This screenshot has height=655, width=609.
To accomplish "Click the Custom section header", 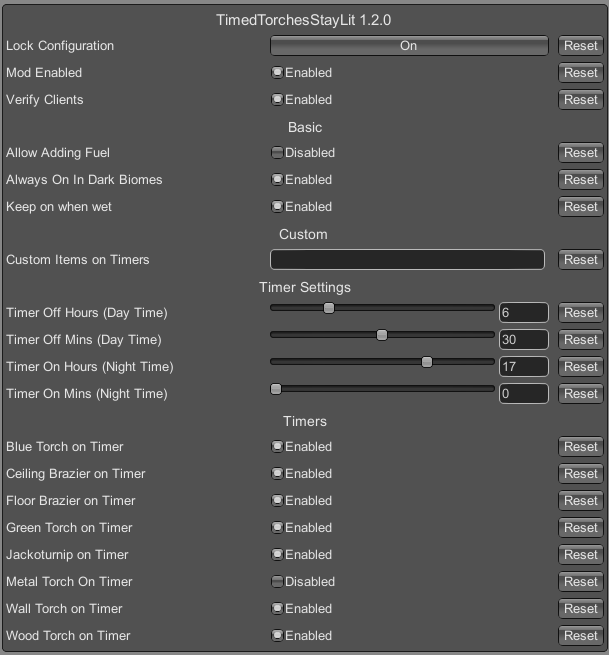I will pyautogui.click(x=303, y=234).
